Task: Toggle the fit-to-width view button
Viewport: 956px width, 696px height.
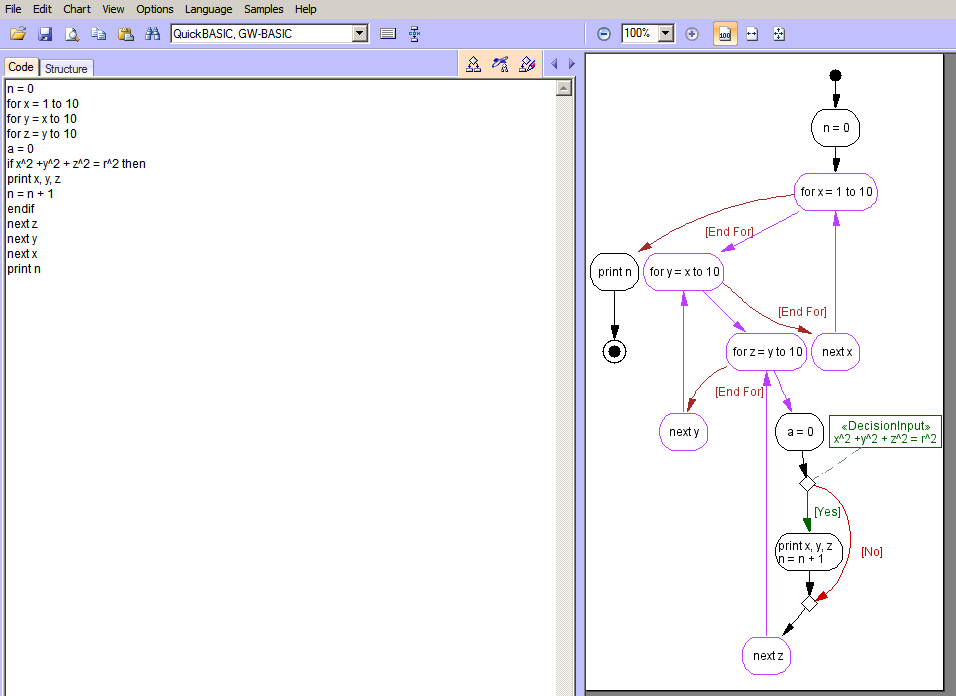Action: click(752, 34)
